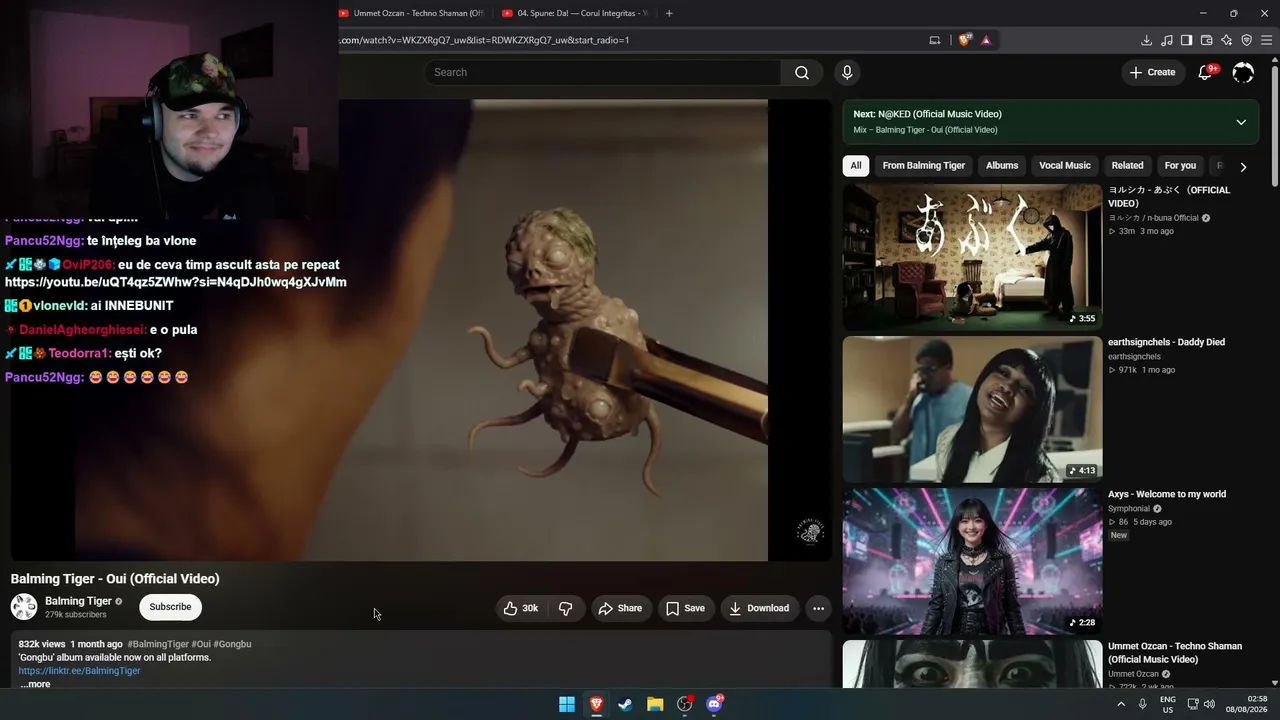Open the media playlist music note icon
1280x720 pixels.
pyautogui.click(x=1166, y=40)
